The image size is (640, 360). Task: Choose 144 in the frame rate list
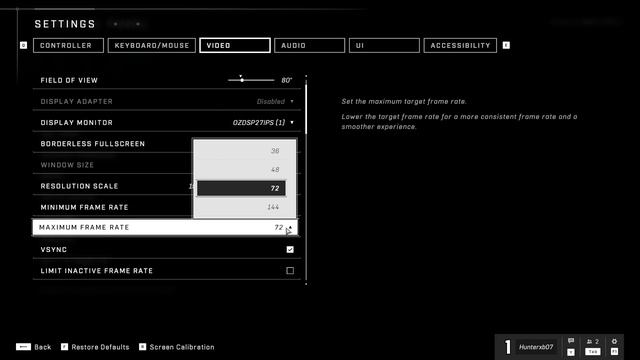point(241,207)
